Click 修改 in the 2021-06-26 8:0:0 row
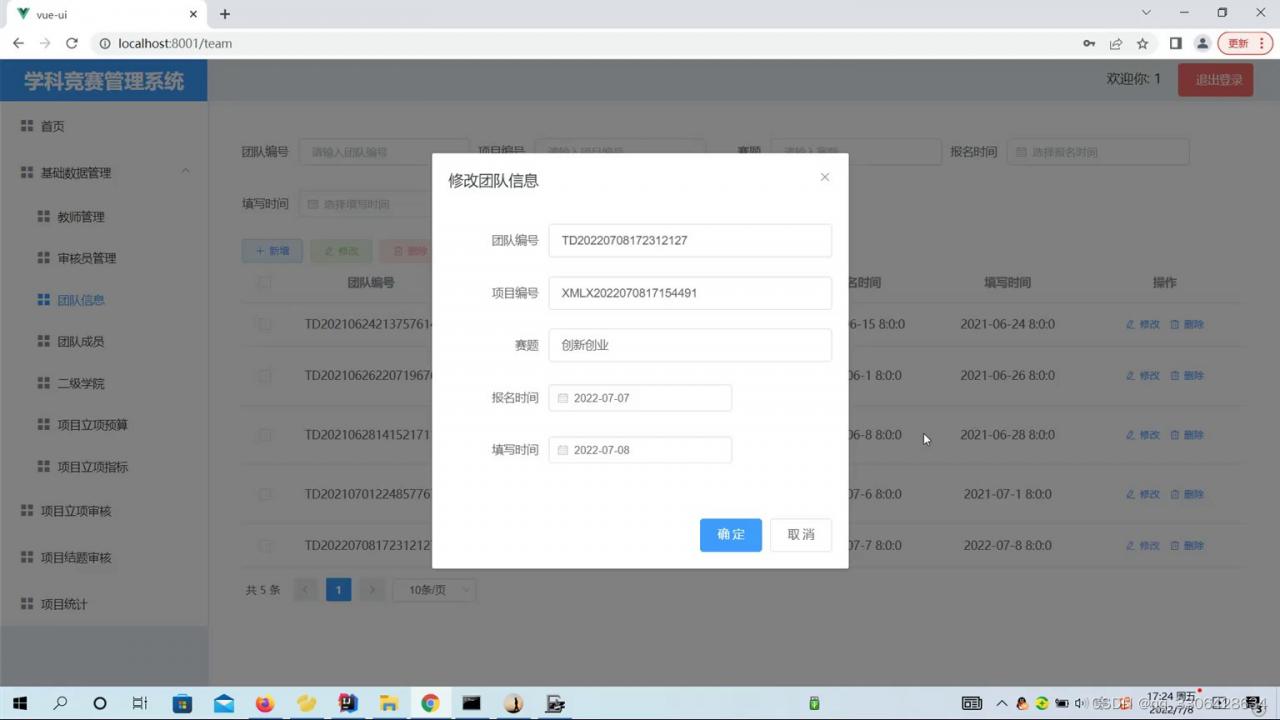 coord(1143,376)
